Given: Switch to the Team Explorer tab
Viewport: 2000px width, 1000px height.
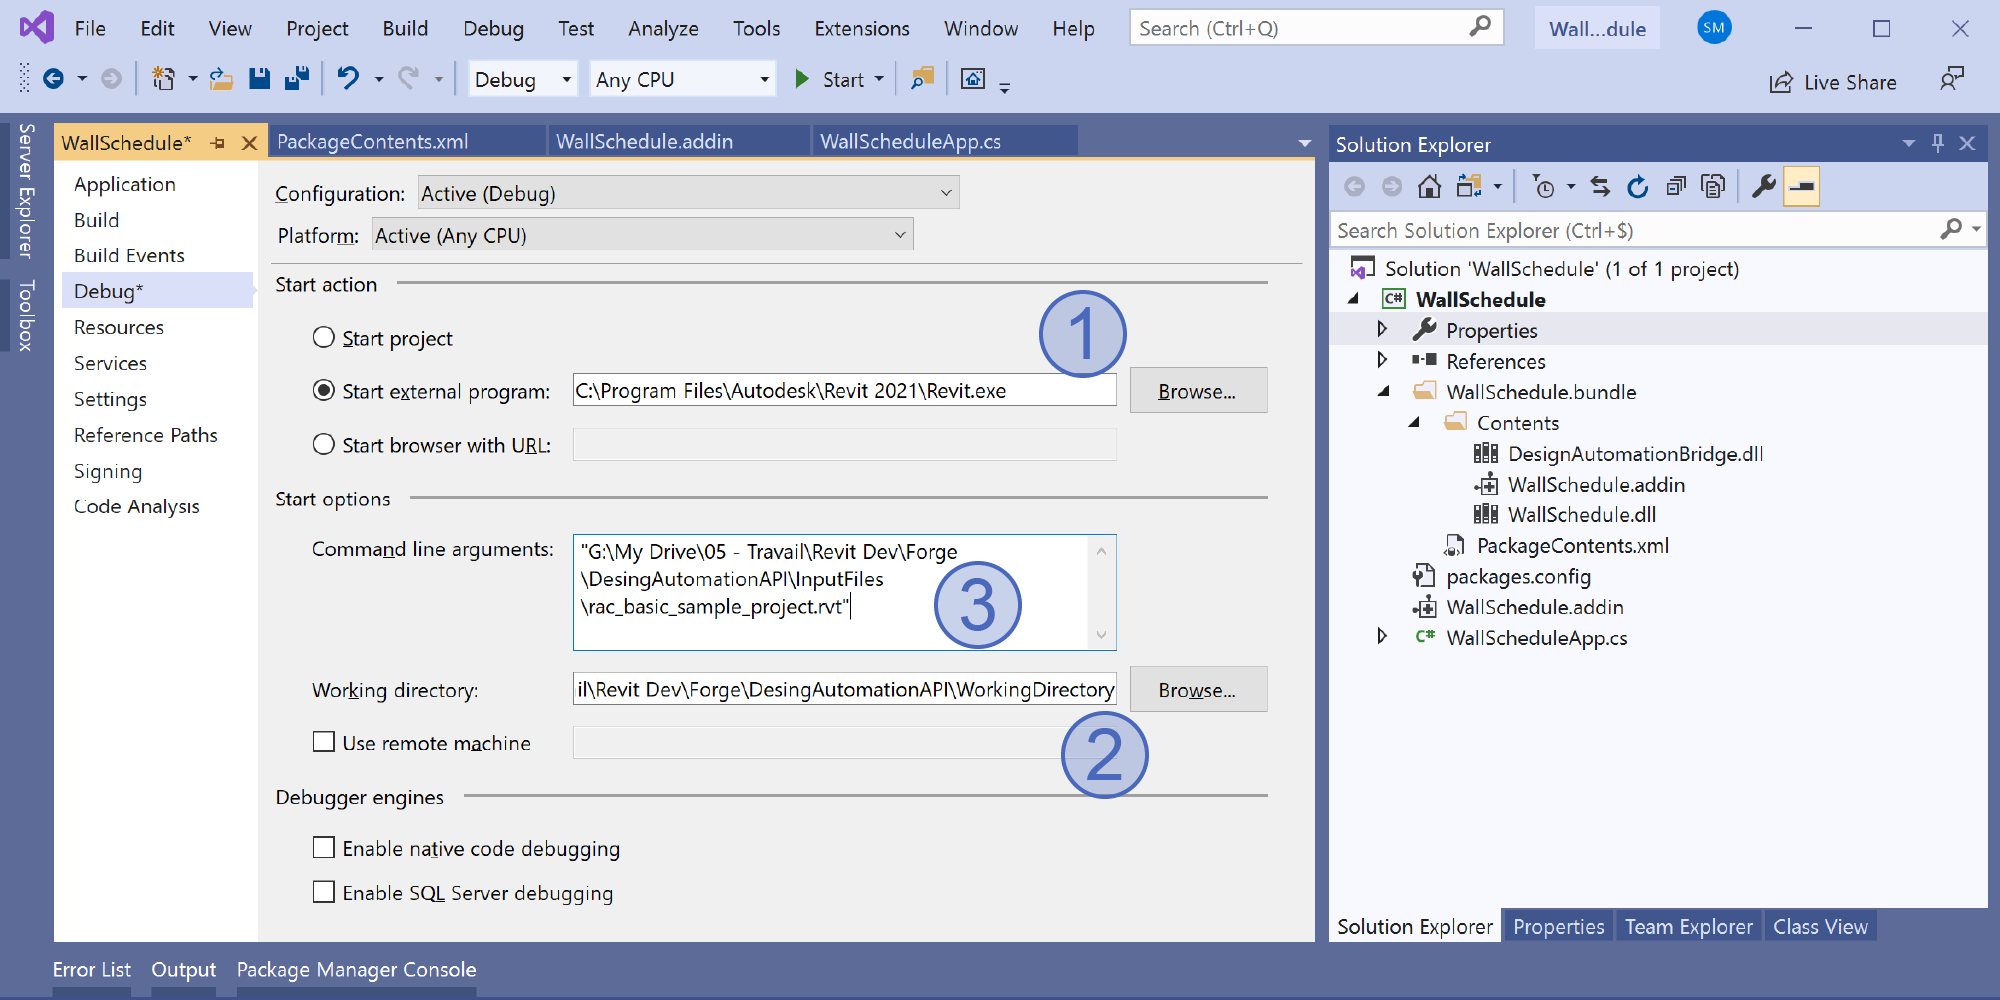Looking at the screenshot, I should 1688,926.
